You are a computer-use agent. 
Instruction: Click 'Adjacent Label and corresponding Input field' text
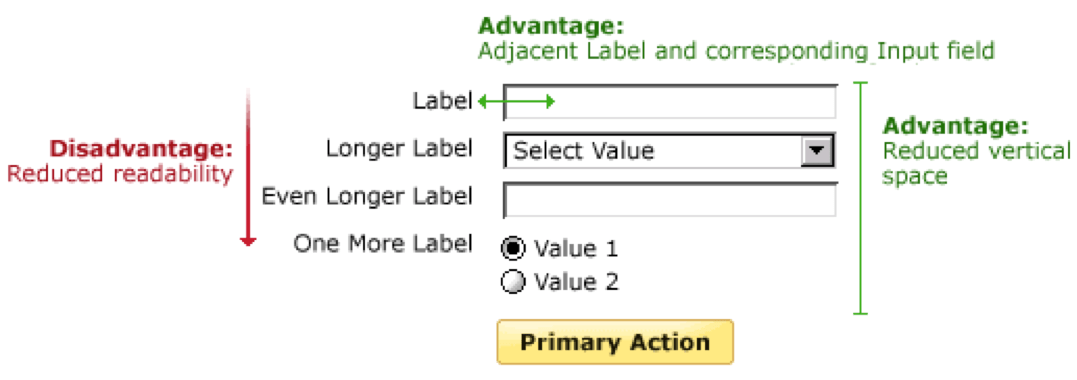point(736,51)
